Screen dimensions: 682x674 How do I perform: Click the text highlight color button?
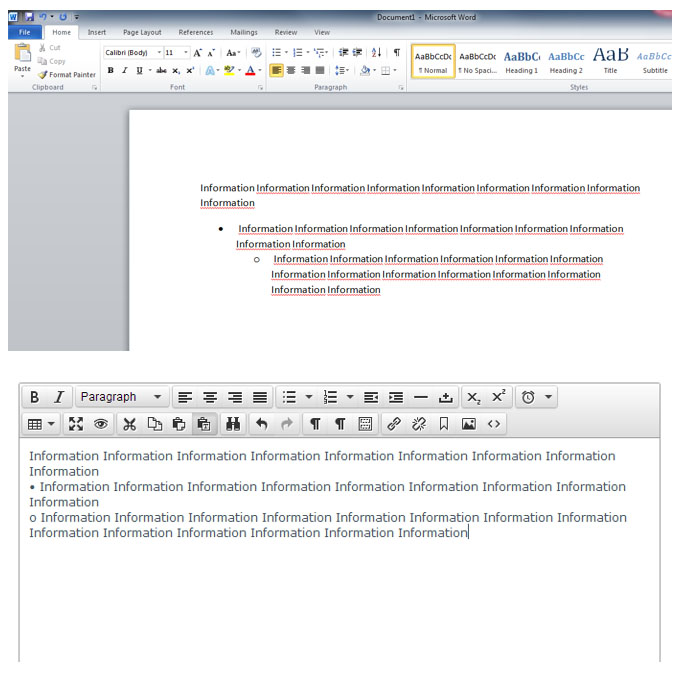[x=229, y=70]
